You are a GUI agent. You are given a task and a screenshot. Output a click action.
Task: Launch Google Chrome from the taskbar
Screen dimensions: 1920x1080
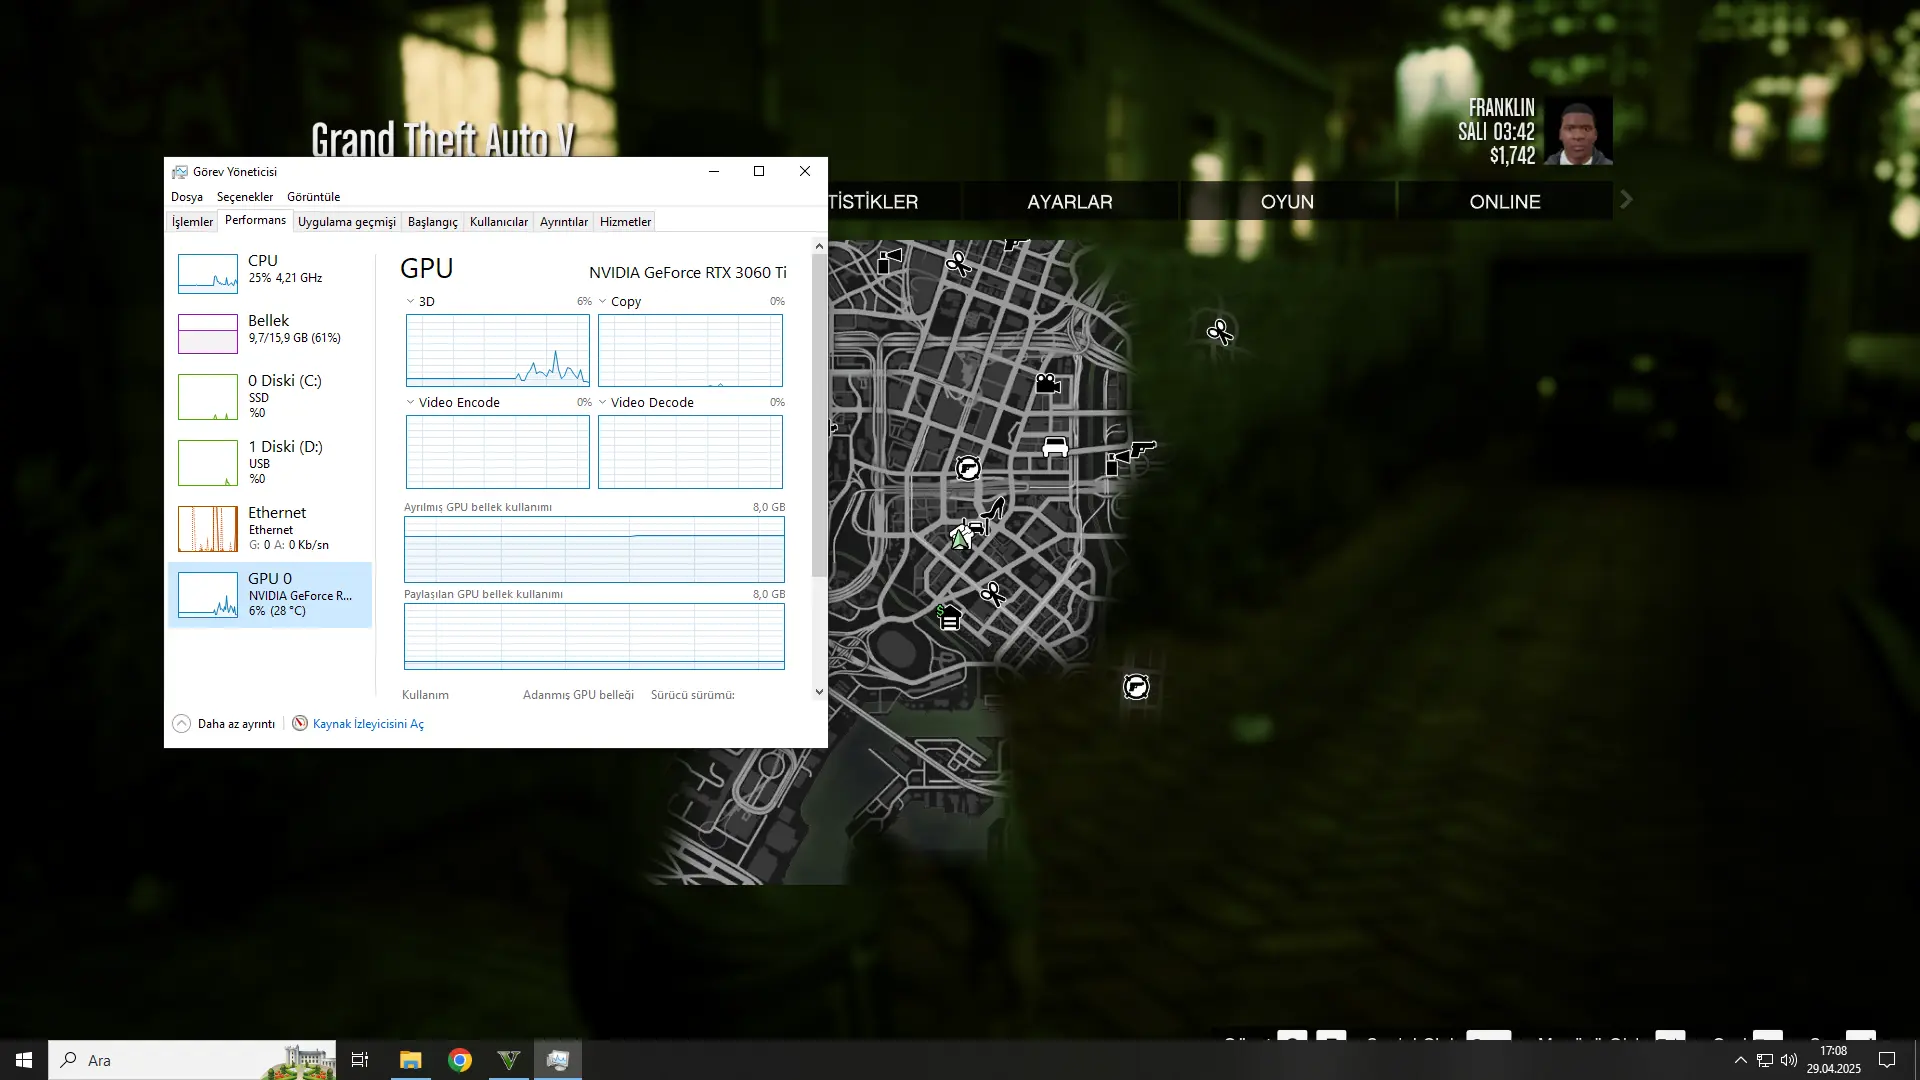pos(460,1060)
